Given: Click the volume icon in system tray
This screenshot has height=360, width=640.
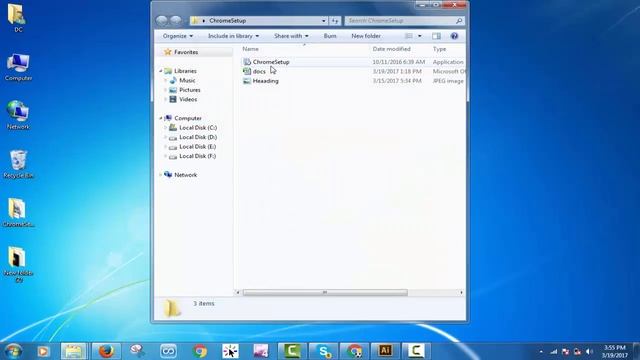Looking at the screenshot, I should coord(589,351).
